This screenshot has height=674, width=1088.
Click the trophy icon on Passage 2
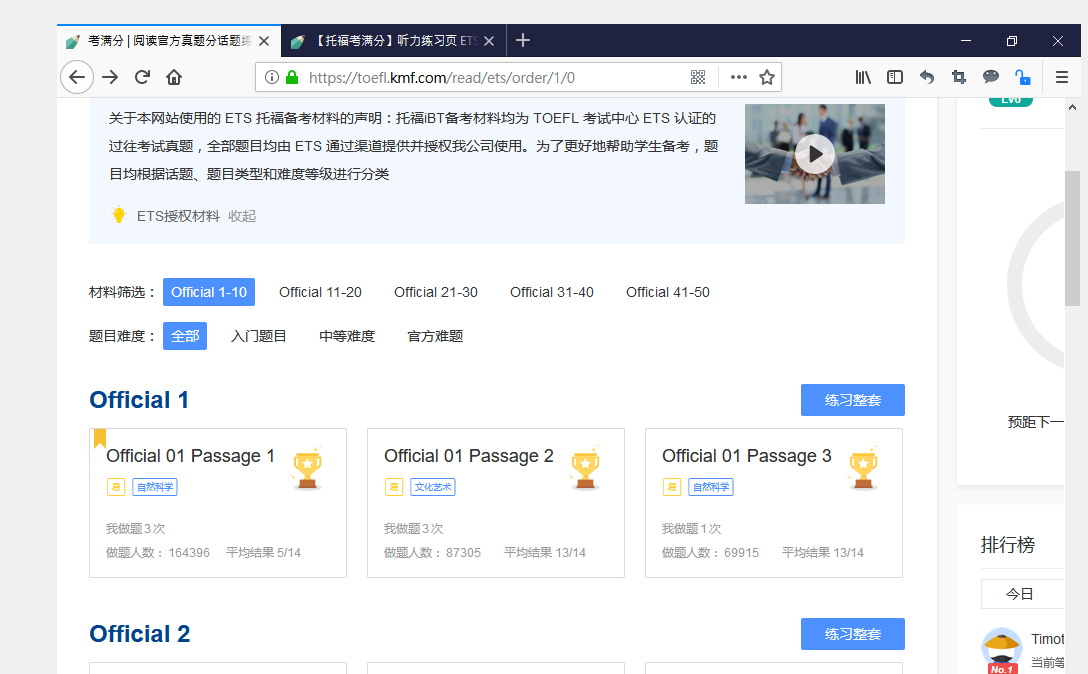[585, 469]
